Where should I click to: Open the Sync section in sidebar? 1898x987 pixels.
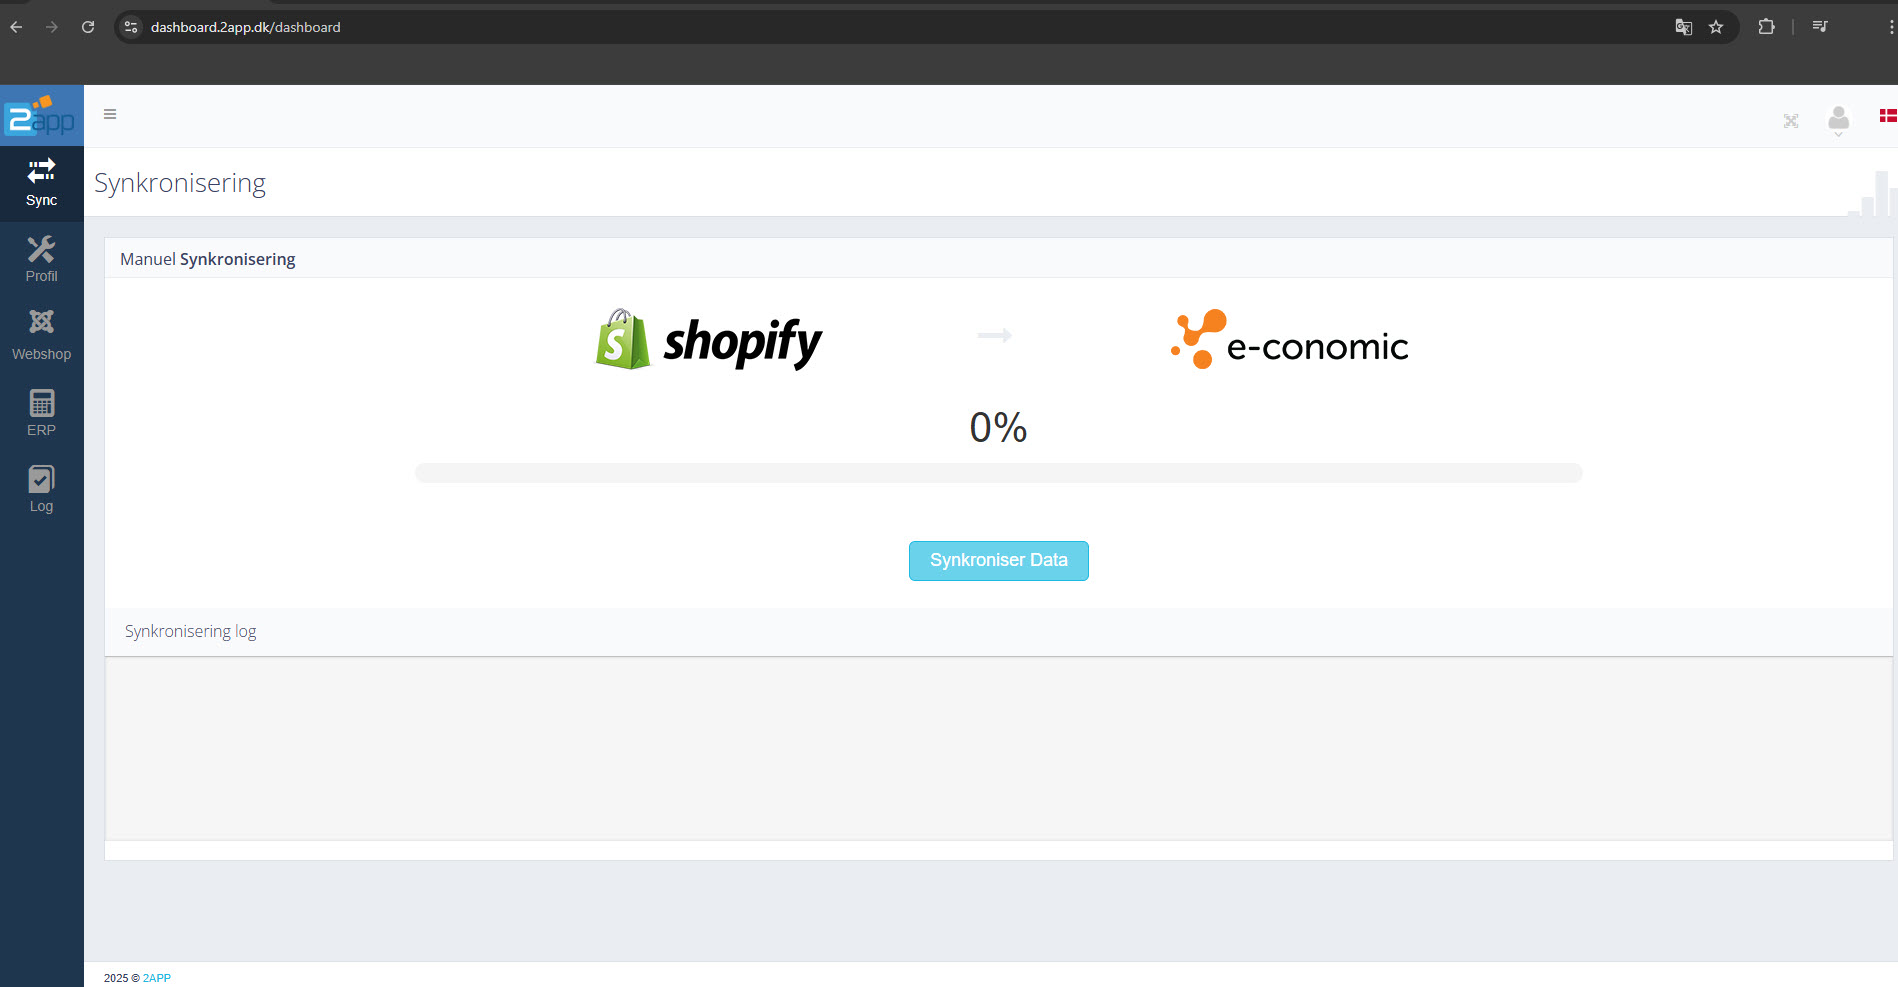tap(41, 183)
